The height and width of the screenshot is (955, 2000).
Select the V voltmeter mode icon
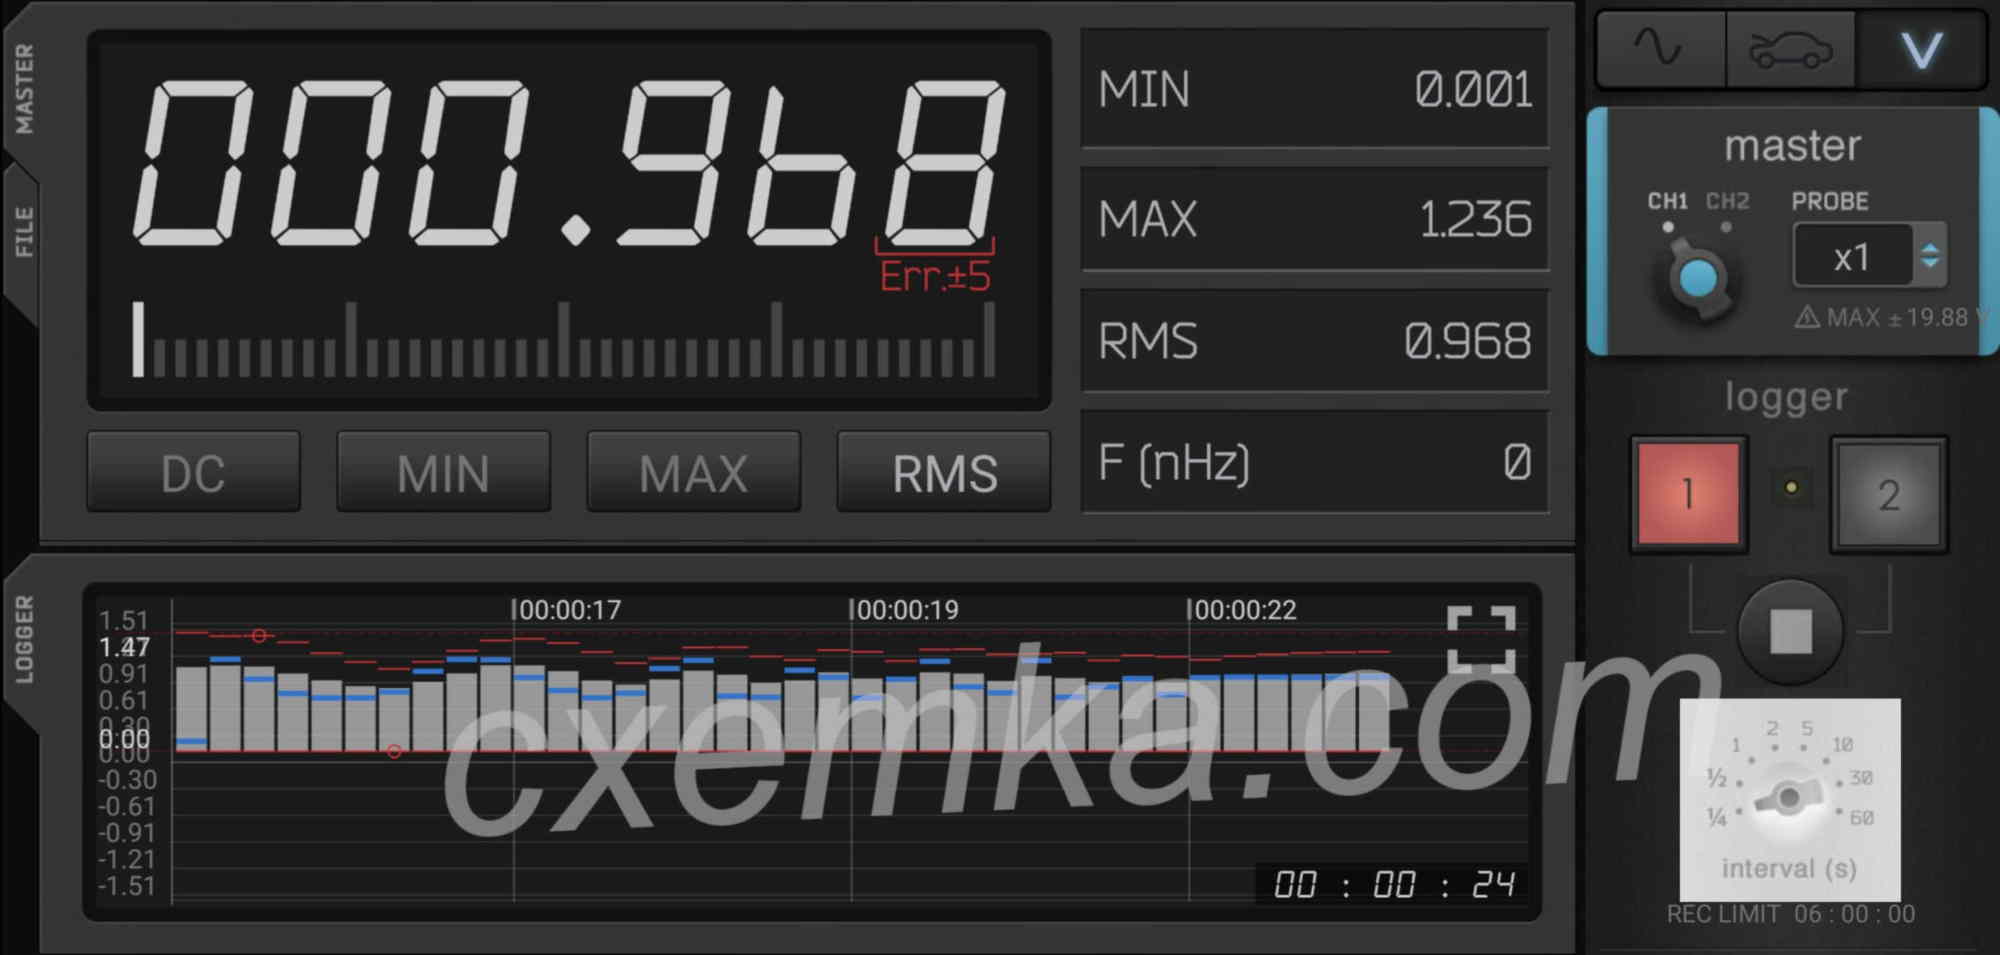pyautogui.click(x=1921, y=50)
